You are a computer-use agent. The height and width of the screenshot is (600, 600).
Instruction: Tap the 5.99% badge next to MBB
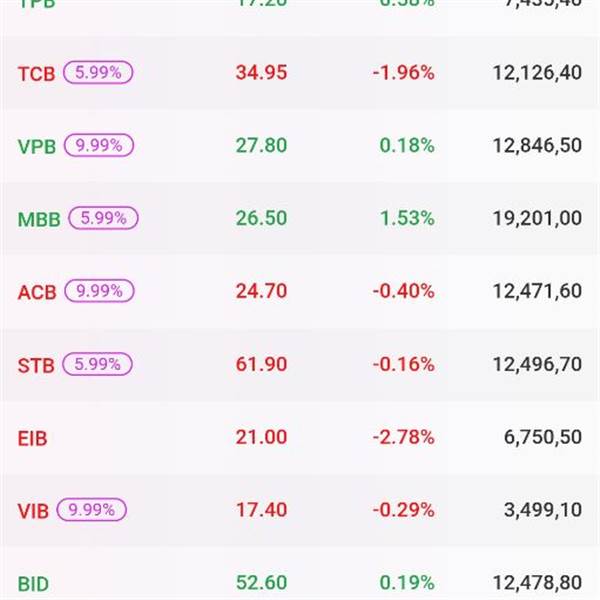102,218
